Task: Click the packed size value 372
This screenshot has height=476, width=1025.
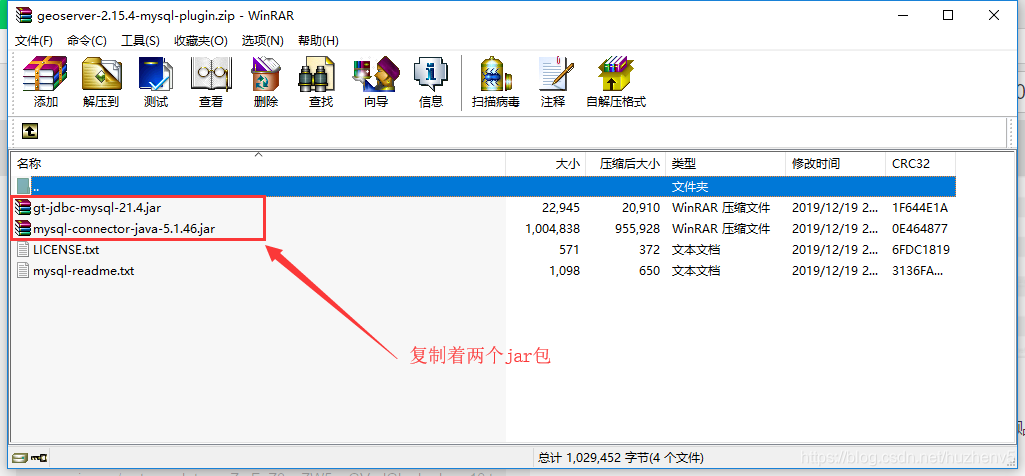Action: coord(649,250)
